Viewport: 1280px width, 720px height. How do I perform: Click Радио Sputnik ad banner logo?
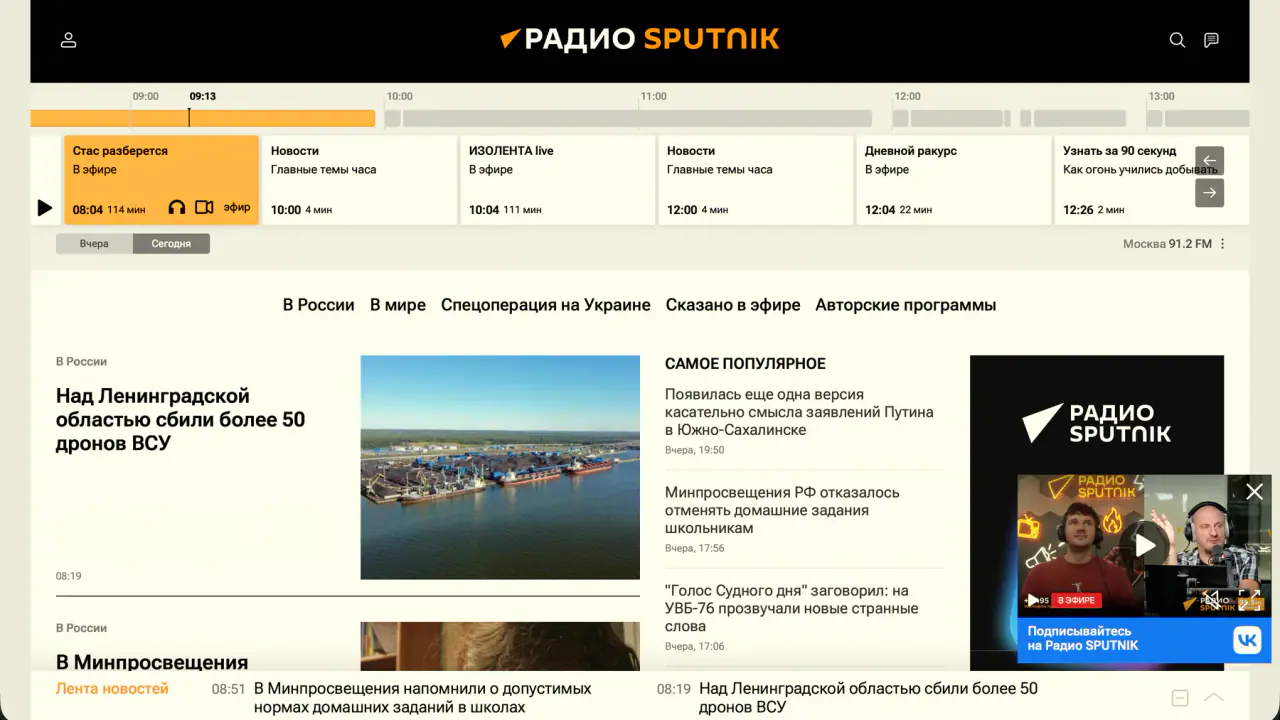(1097, 423)
